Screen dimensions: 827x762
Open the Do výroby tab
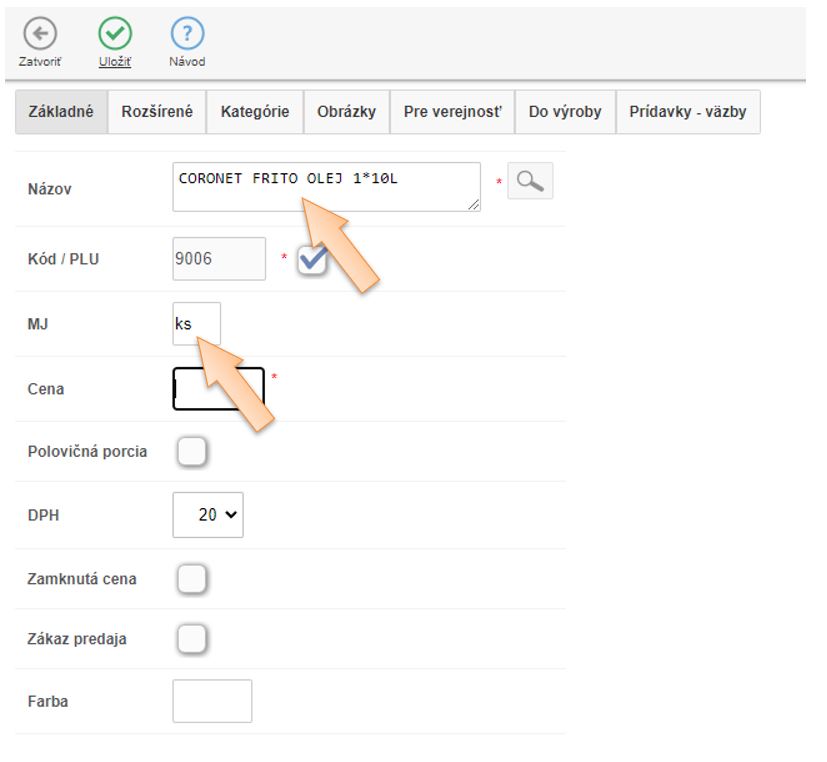point(565,112)
